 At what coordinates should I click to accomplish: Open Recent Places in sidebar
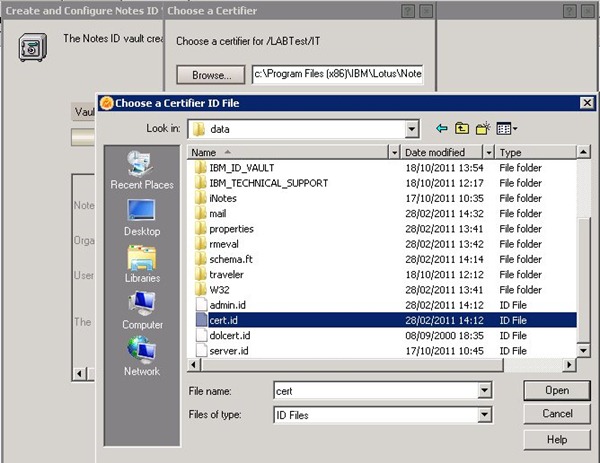tap(142, 170)
